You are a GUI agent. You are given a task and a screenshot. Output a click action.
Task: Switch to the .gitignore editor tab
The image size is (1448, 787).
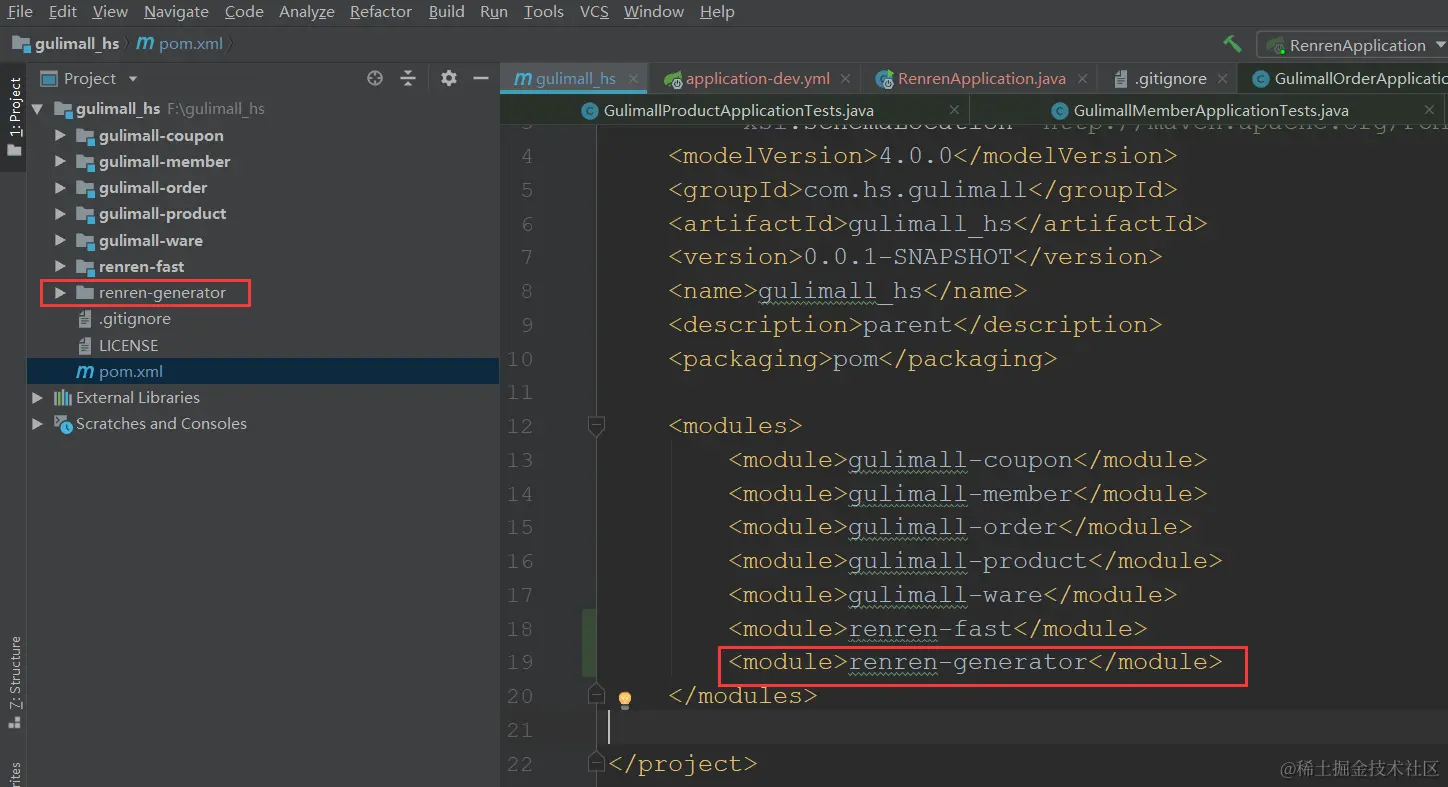coord(1170,78)
